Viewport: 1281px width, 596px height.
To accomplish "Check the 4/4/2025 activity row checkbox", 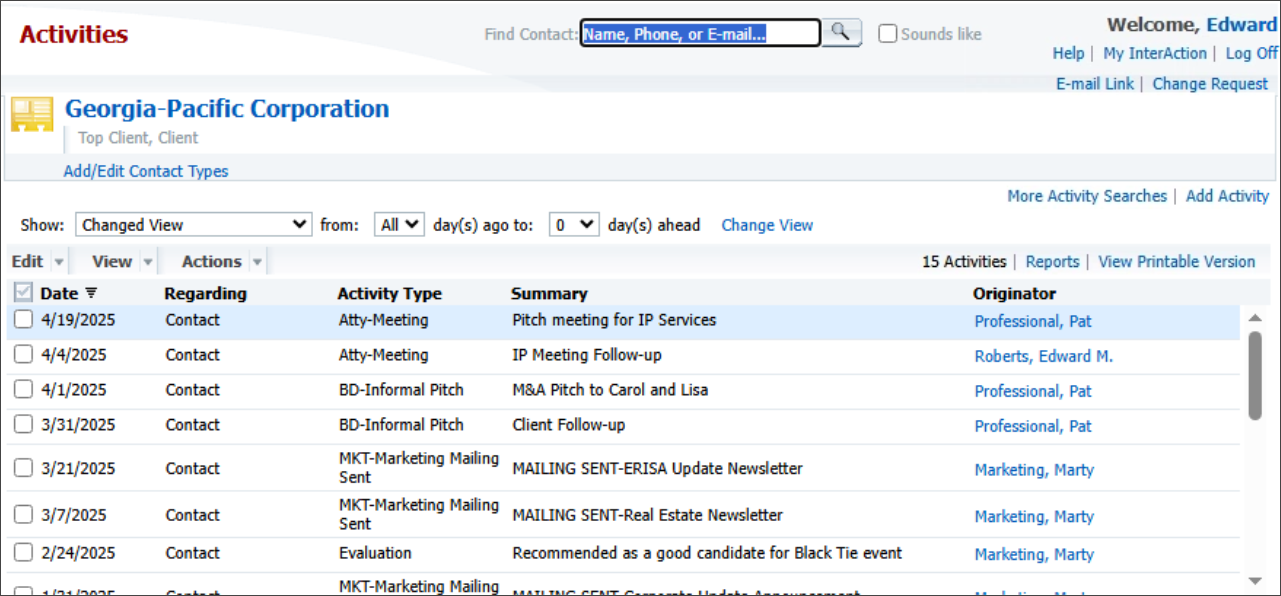I will click(x=24, y=355).
